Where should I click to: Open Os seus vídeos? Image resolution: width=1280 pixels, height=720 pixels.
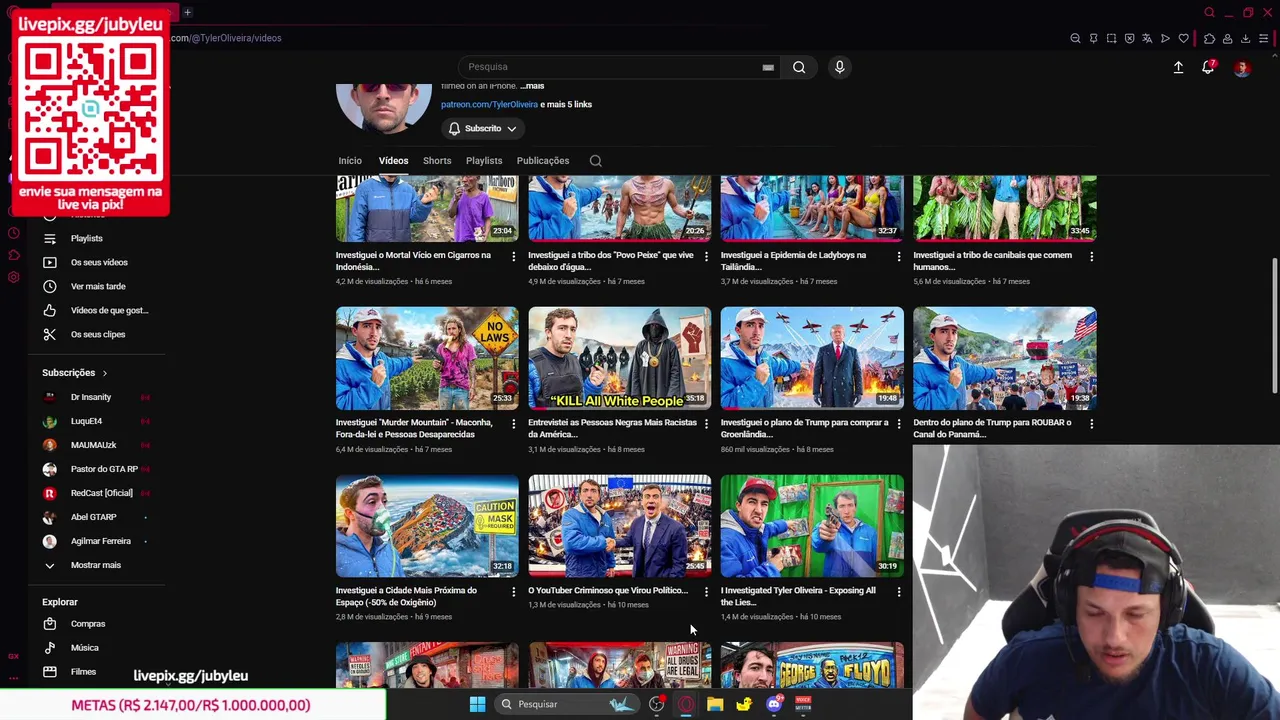pos(99,263)
